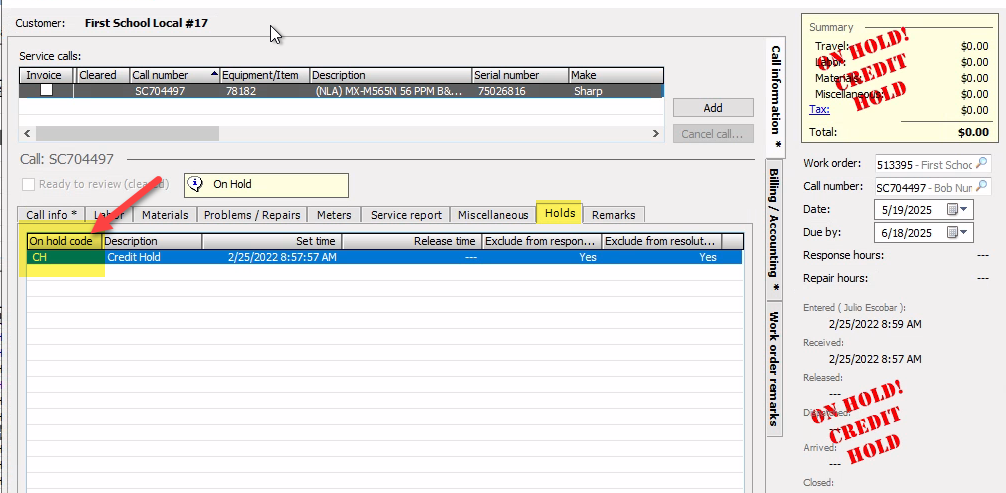Image resolution: width=1006 pixels, height=493 pixels.
Task: Open the Call info tab
Action: point(51,214)
